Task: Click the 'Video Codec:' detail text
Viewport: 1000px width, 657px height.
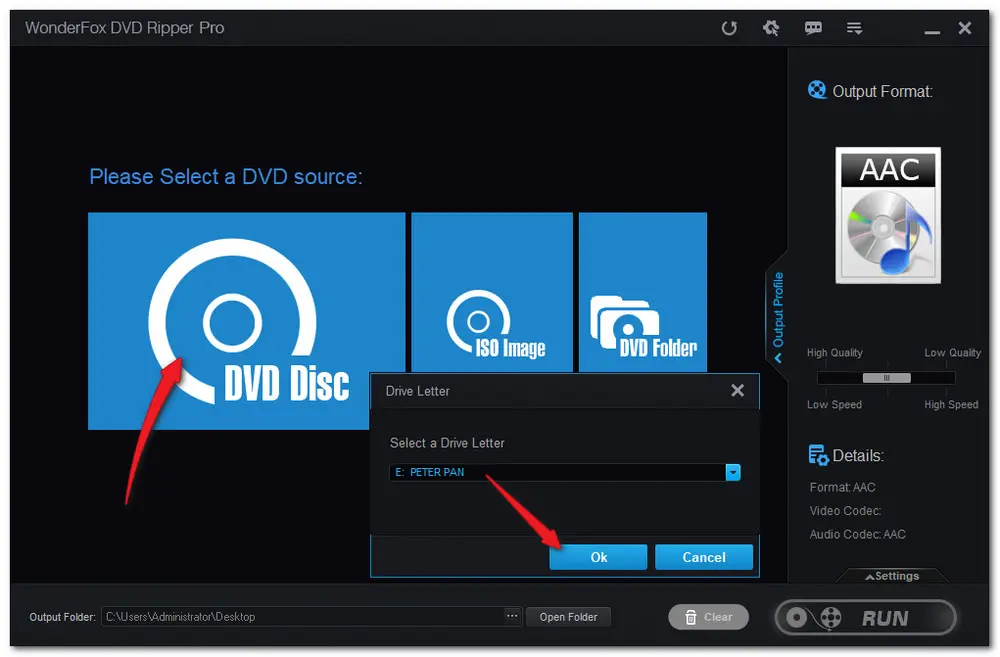Action: click(845, 511)
